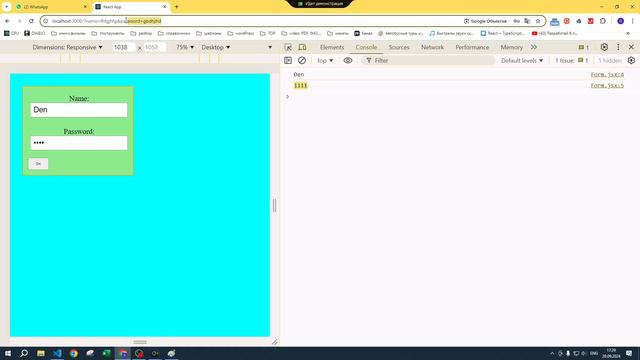Open File Explorer from taskbar
Screen dimensions: 640x360
41,353
